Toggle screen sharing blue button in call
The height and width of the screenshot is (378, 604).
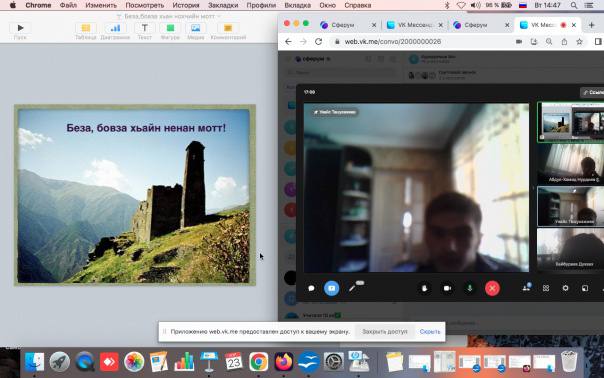331,288
